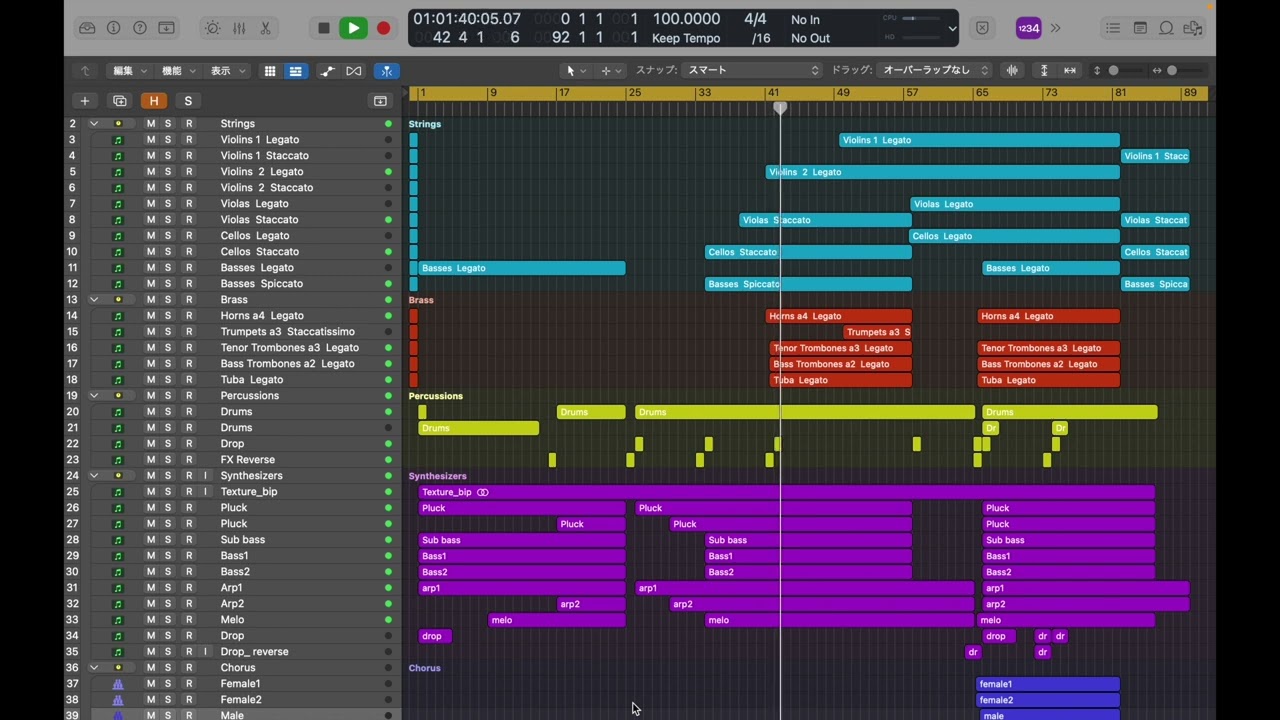
Task: Click the Duplicate Track icon
Action: (x=120, y=101)
